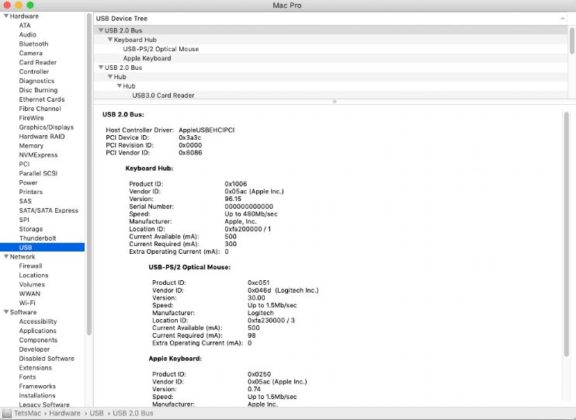The width and height of the screenshot is (576, 420).
Task: Select Components under Software
Action: (38, 340)
